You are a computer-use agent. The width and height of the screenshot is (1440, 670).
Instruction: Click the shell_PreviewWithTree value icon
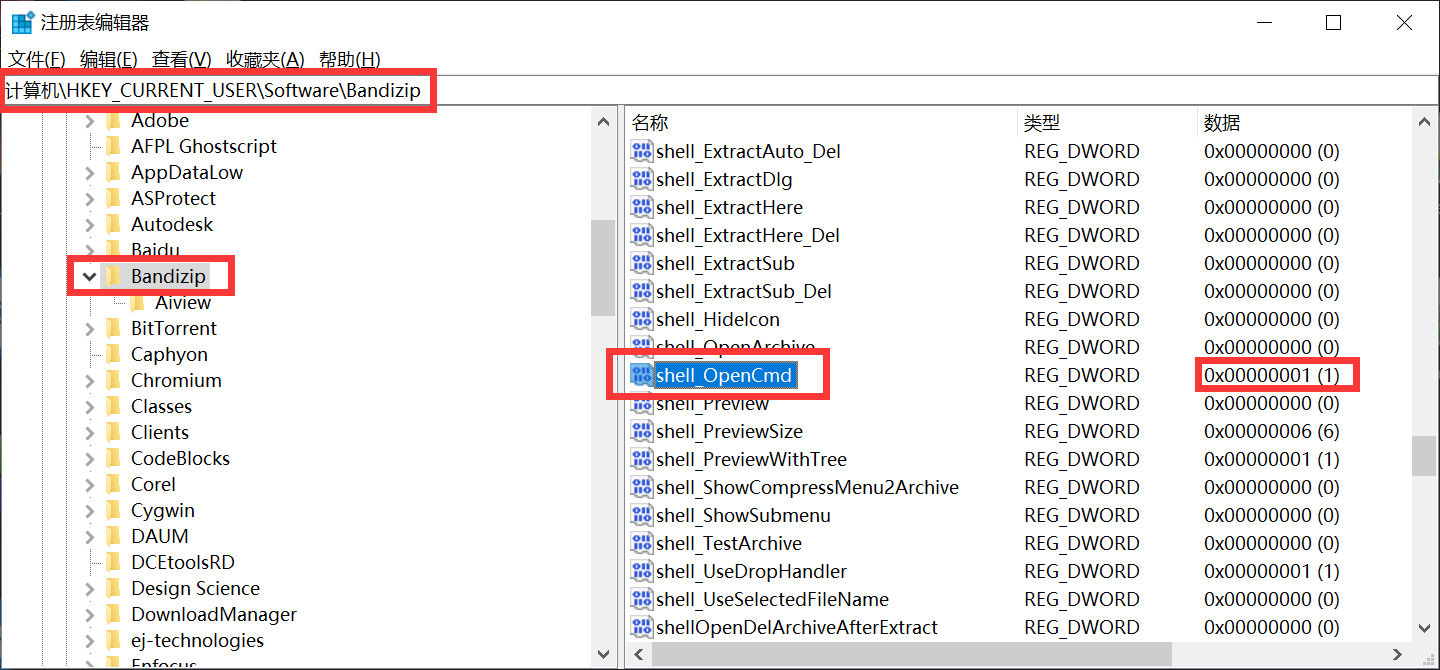640,460
